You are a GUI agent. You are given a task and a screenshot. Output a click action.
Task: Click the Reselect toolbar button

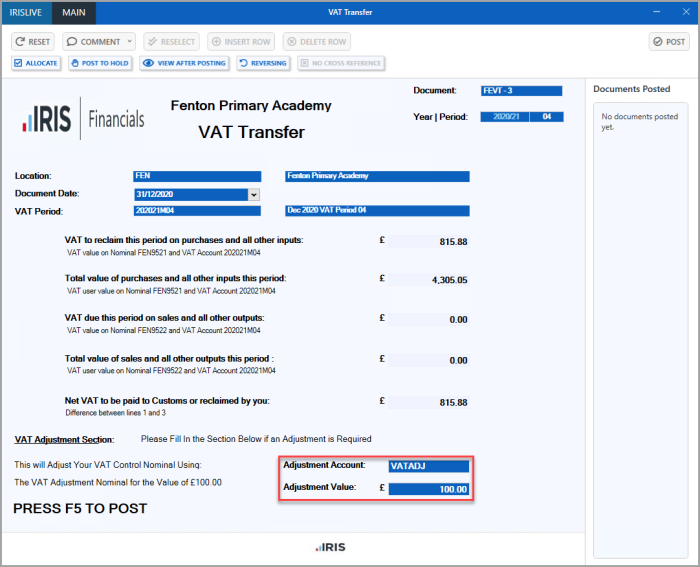click(171, 42)
